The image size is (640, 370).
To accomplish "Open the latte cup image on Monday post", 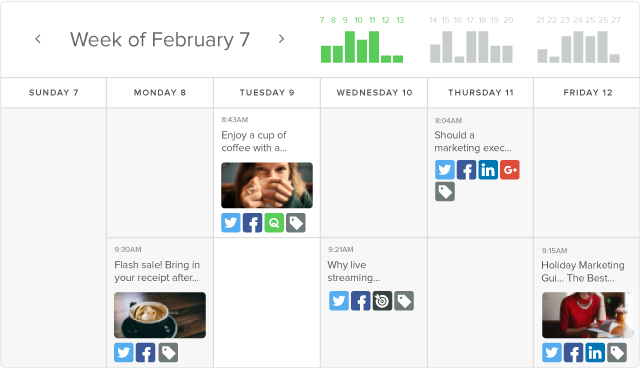I will point(160,315).
